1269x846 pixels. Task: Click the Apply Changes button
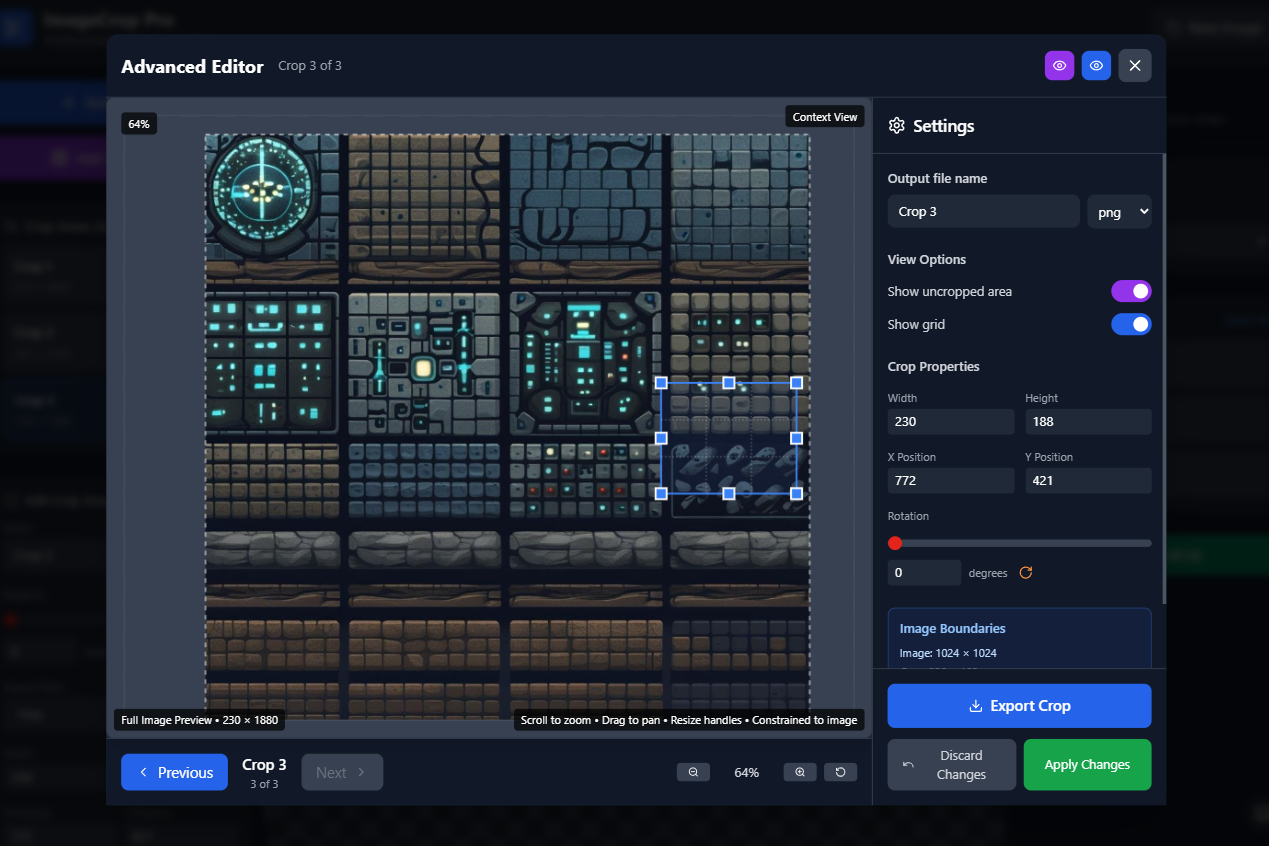coord(1087,765)
